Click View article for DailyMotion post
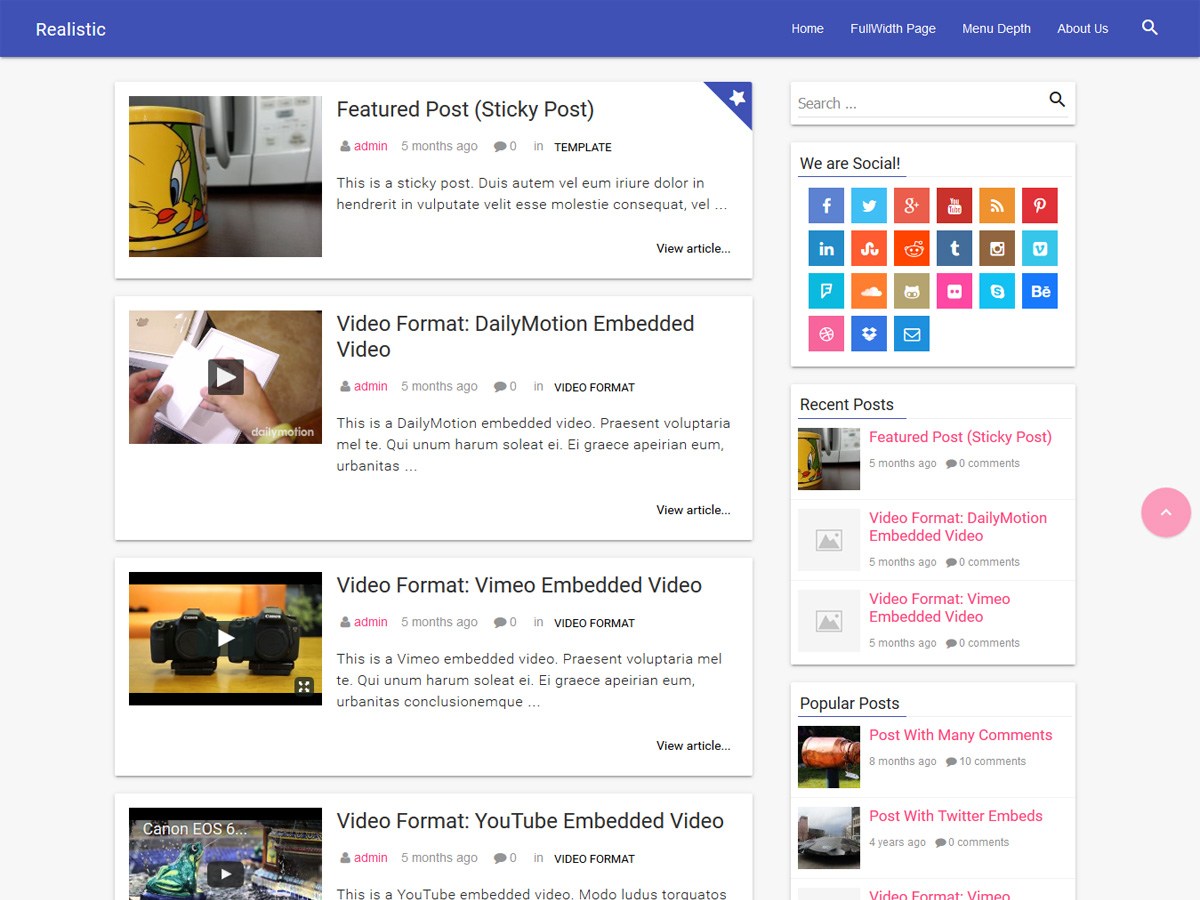 click(693, 510)
